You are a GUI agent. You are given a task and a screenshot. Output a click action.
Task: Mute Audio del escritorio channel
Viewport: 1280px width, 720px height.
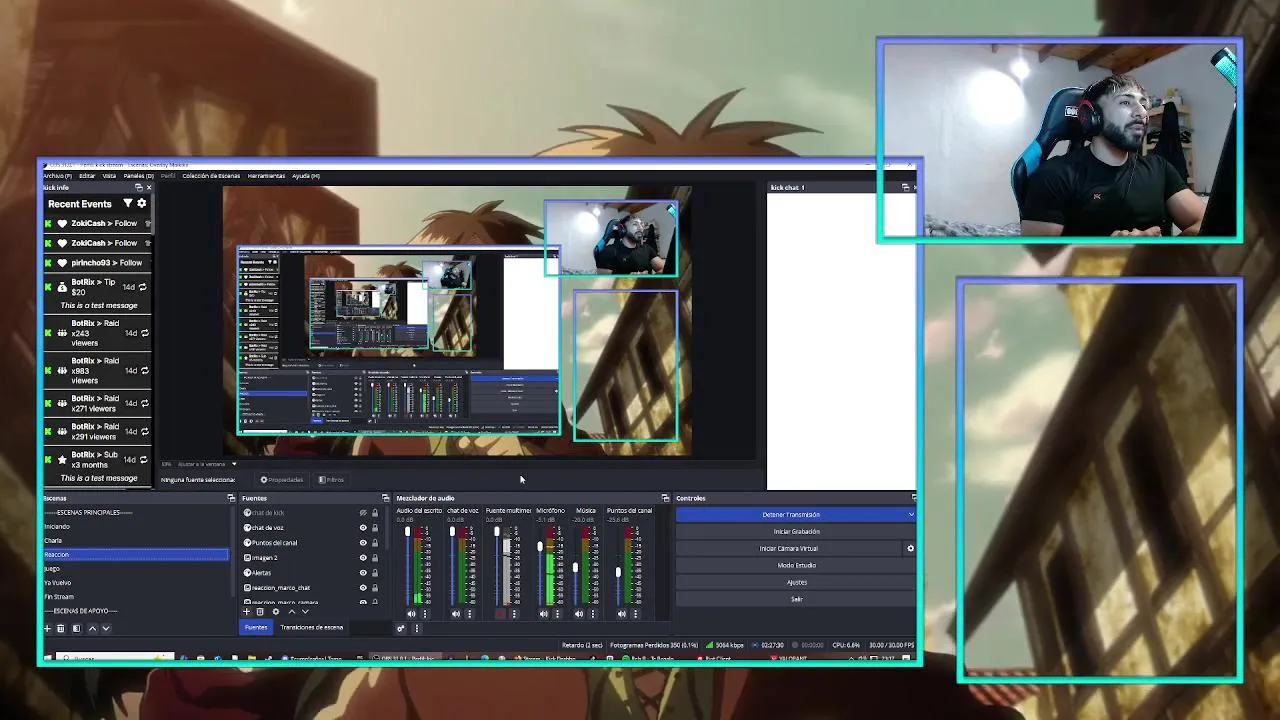(411, 614)
